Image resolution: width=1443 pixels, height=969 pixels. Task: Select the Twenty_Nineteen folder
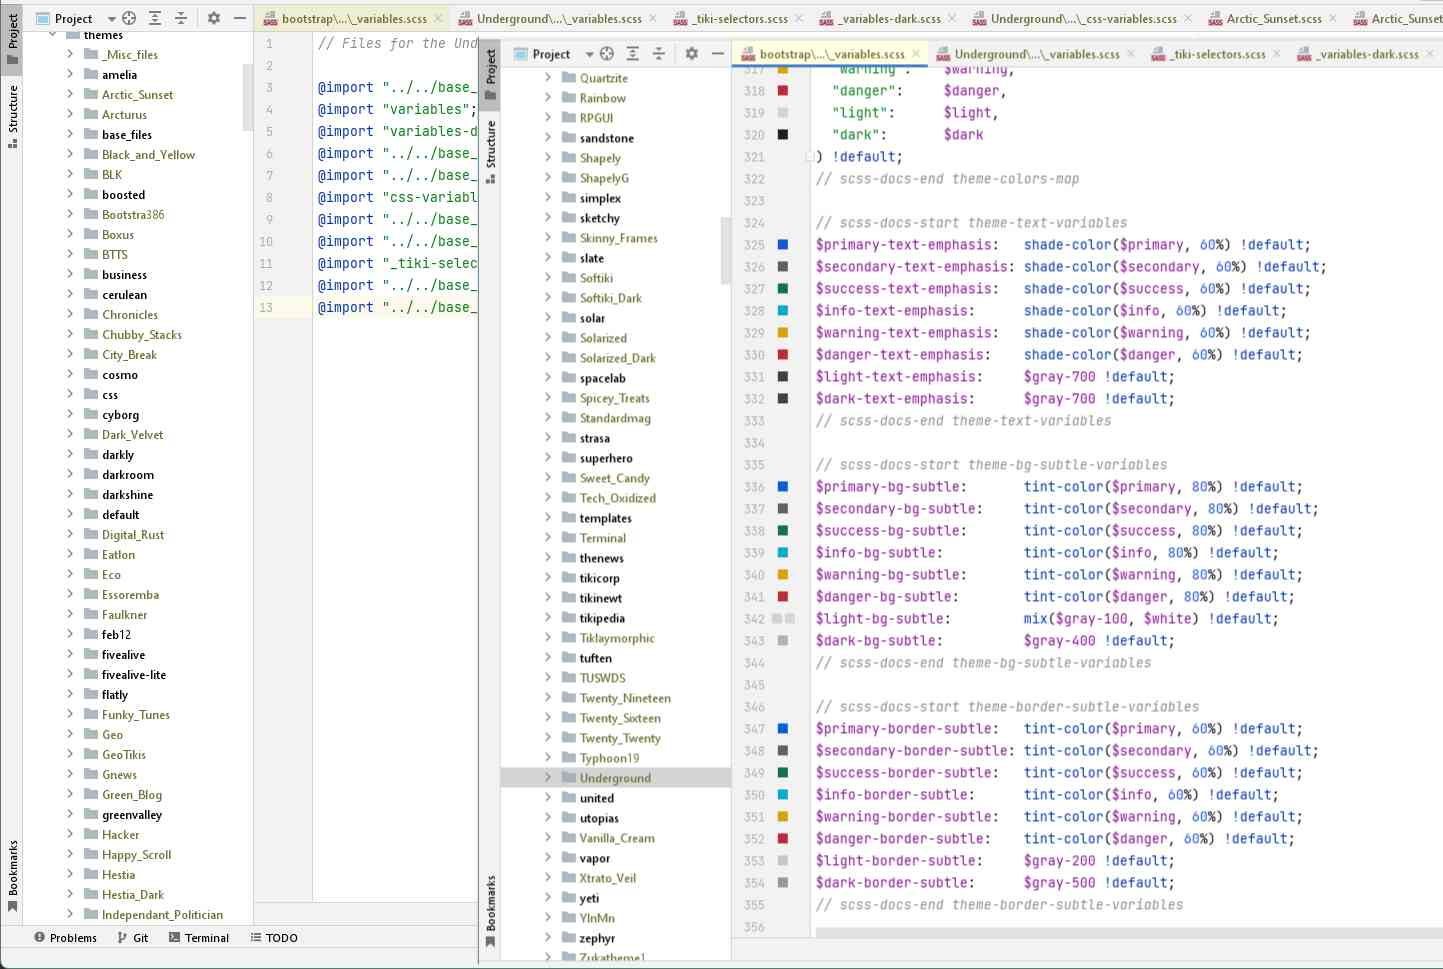624,698
